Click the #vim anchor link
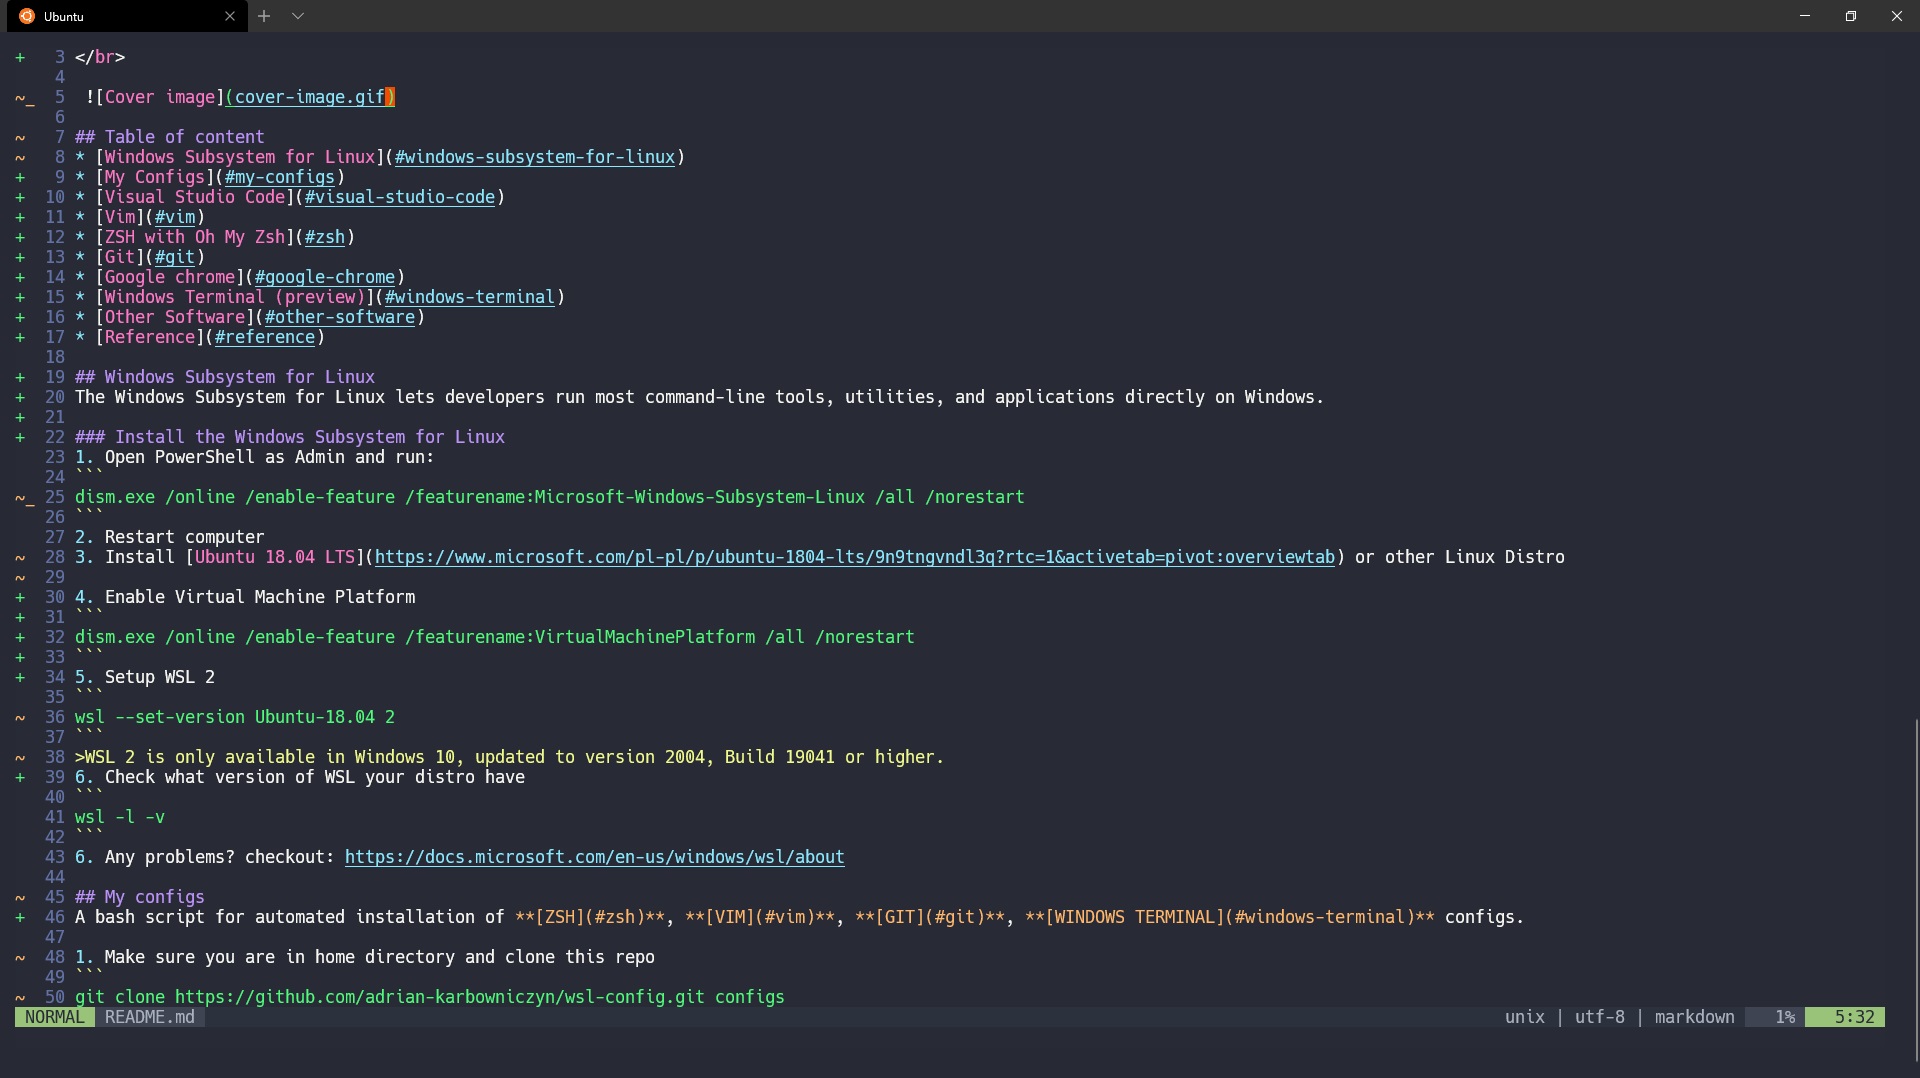The image size is (1920, 1078). [x=175, y=217]
